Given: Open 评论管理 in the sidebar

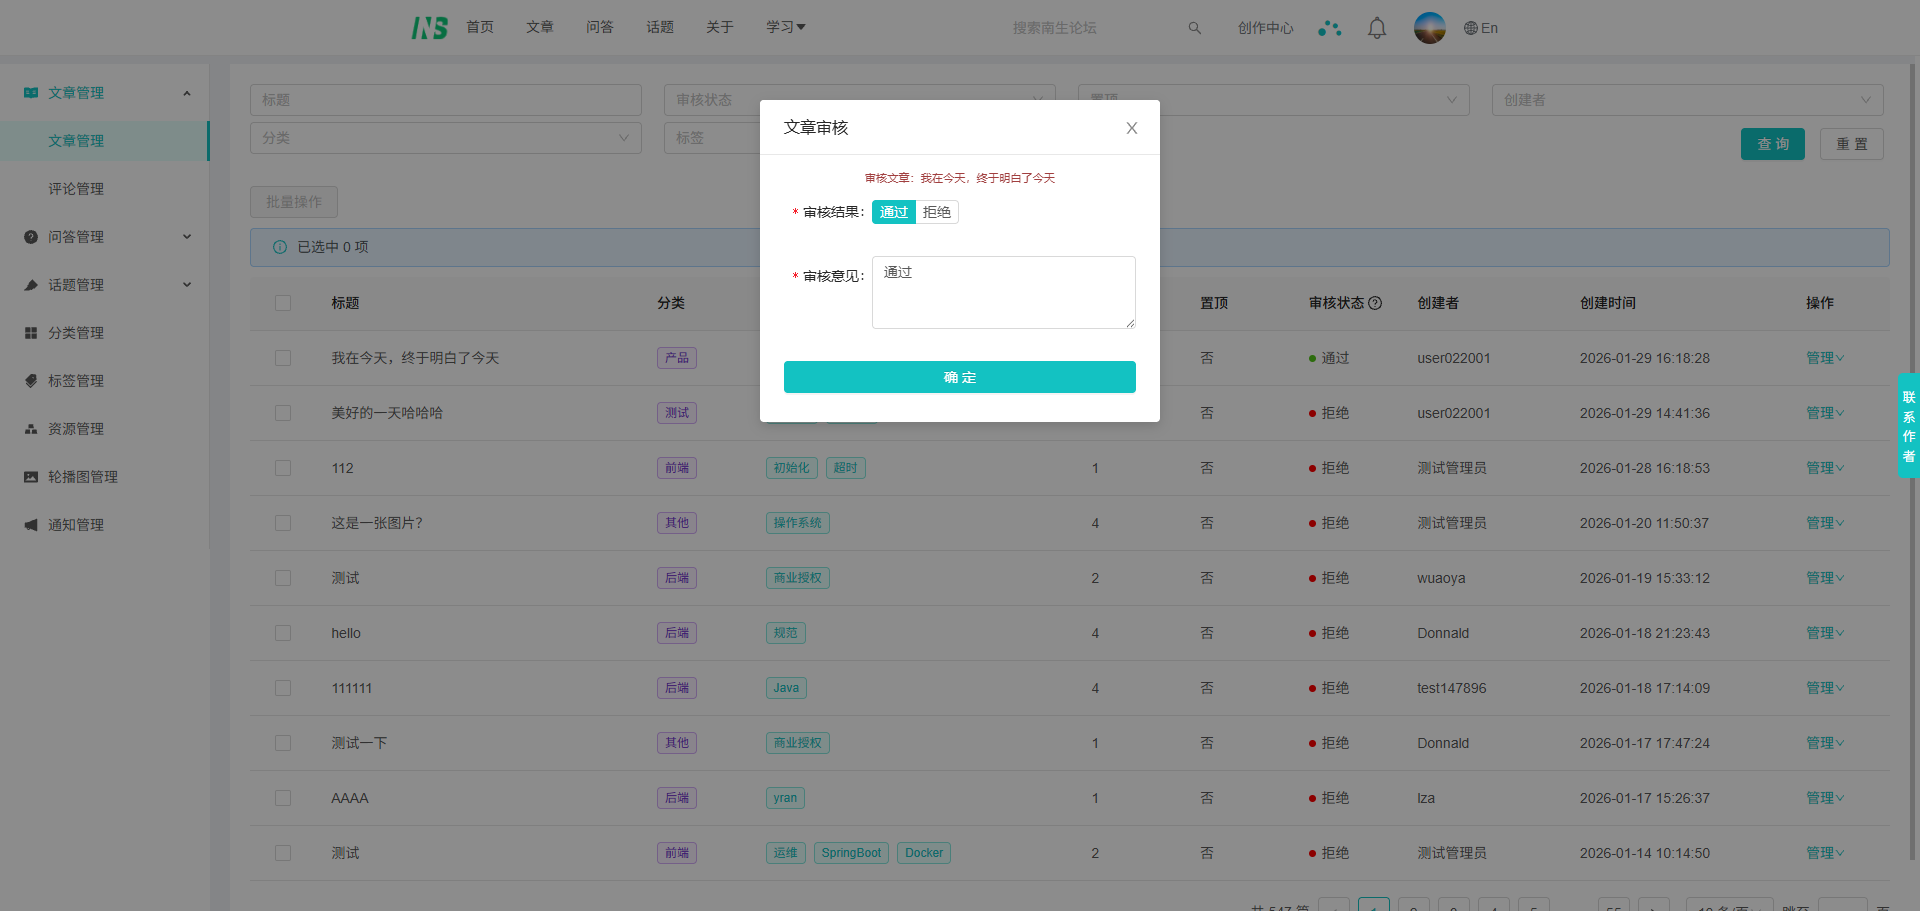Looking at the screenshot, I should coord(76,189).
